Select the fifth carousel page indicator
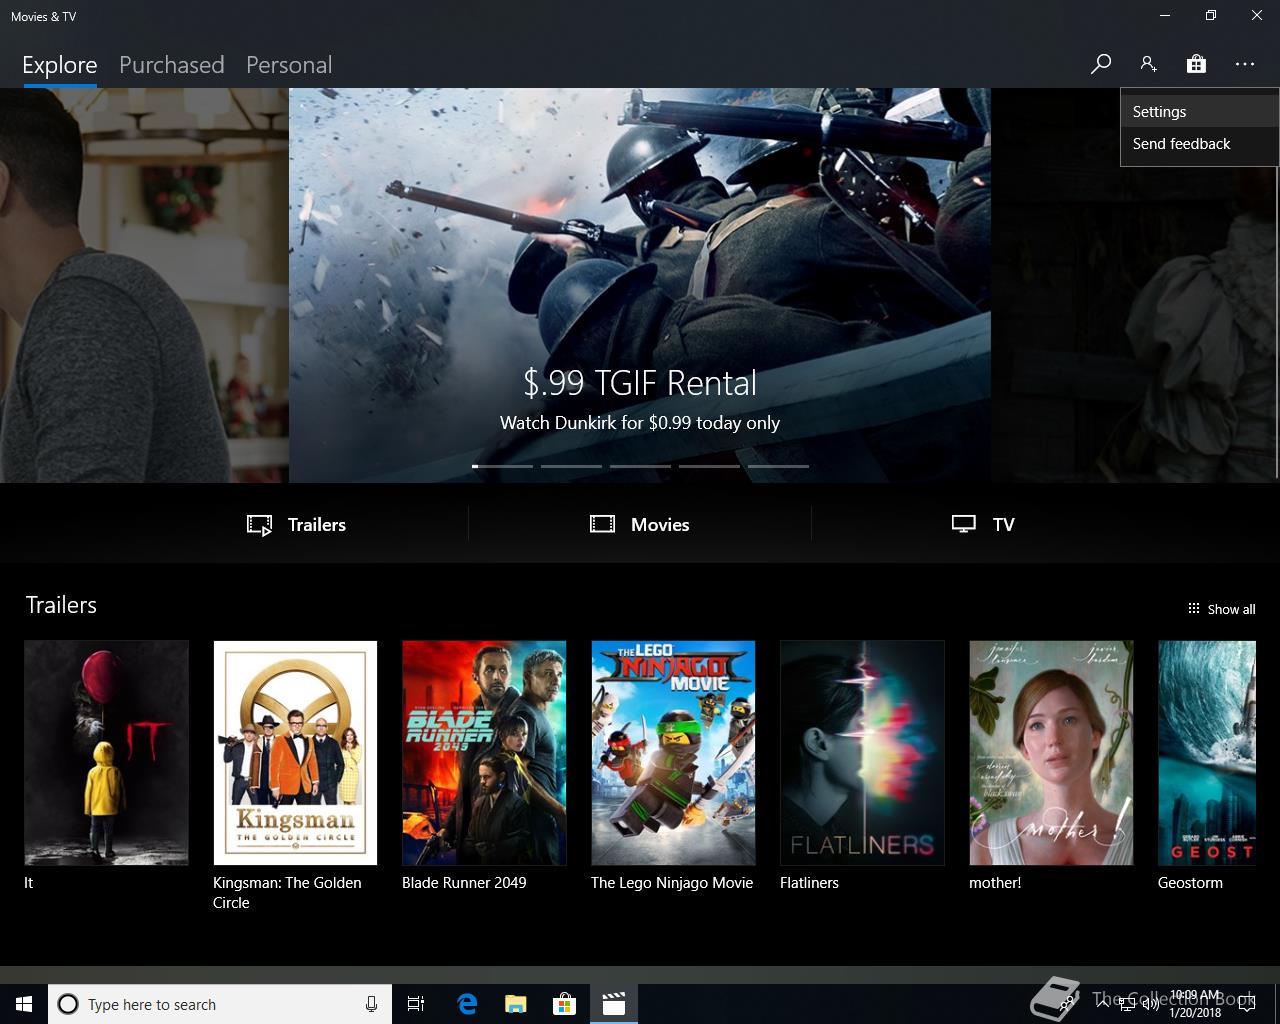The height and width of the screenshot is (1024, 1280). pyautogui.click(x=778, y=466)
